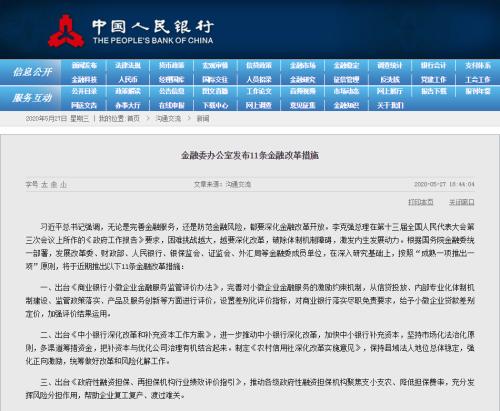
Task: Go to the 金融科技 section
Action: pos(84,79)
